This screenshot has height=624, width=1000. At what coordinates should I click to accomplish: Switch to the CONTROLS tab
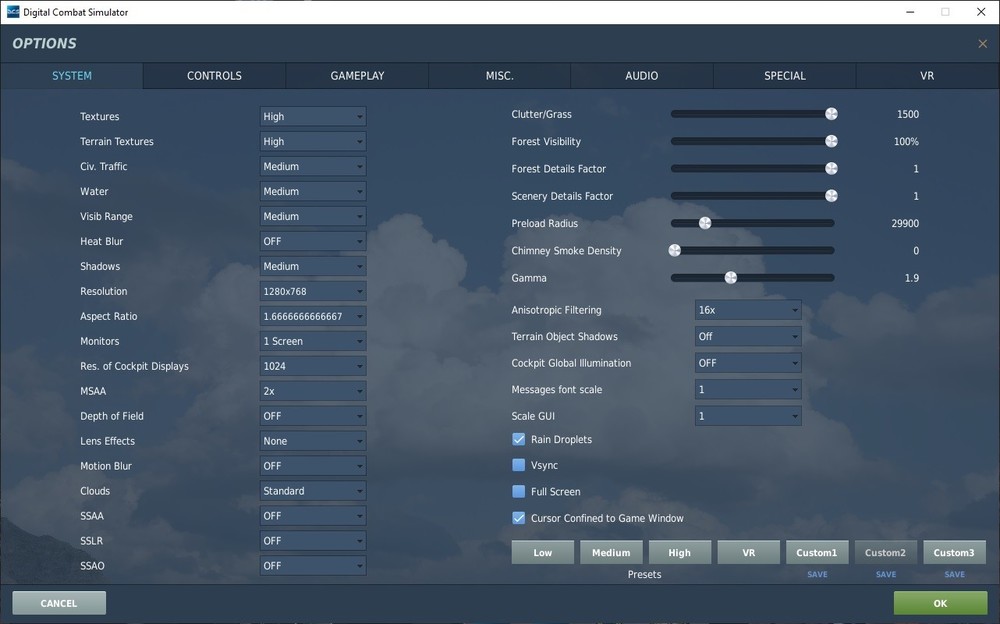213,75
